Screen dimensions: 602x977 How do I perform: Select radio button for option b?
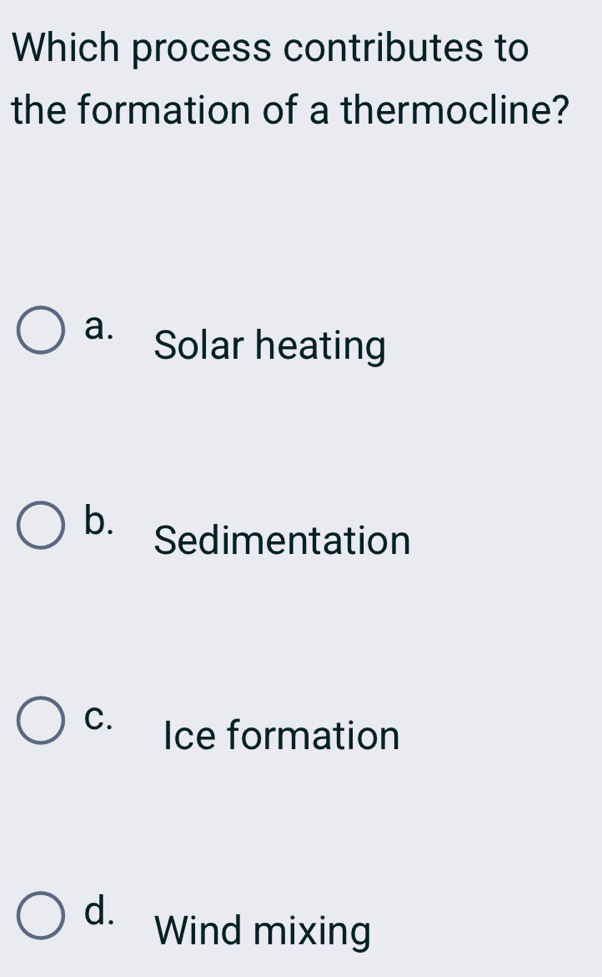pyautogui.click(x=40, y=525)
